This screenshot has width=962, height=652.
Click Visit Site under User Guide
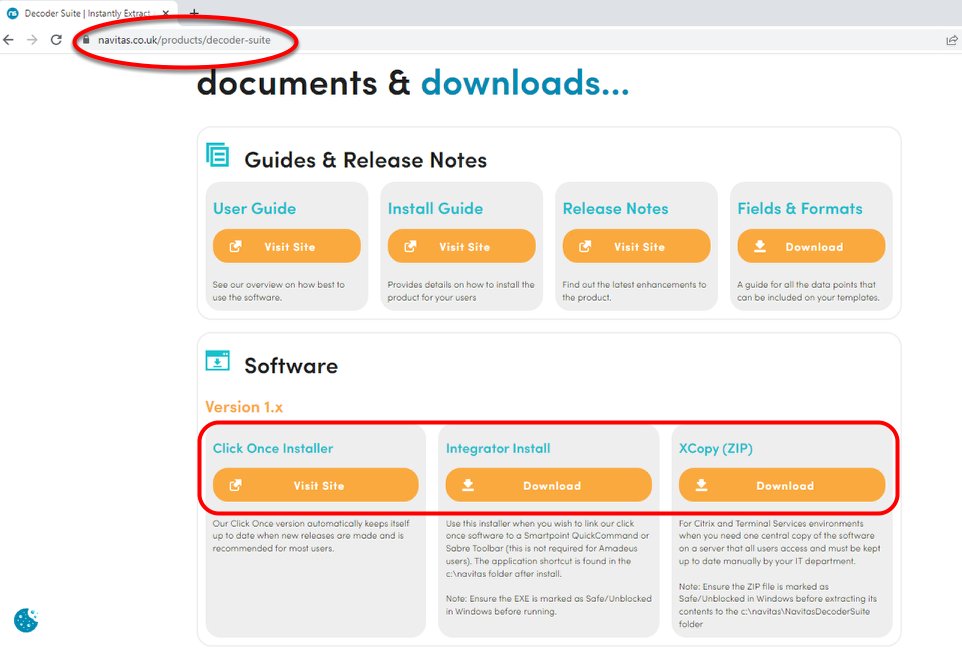coord(287,246)
